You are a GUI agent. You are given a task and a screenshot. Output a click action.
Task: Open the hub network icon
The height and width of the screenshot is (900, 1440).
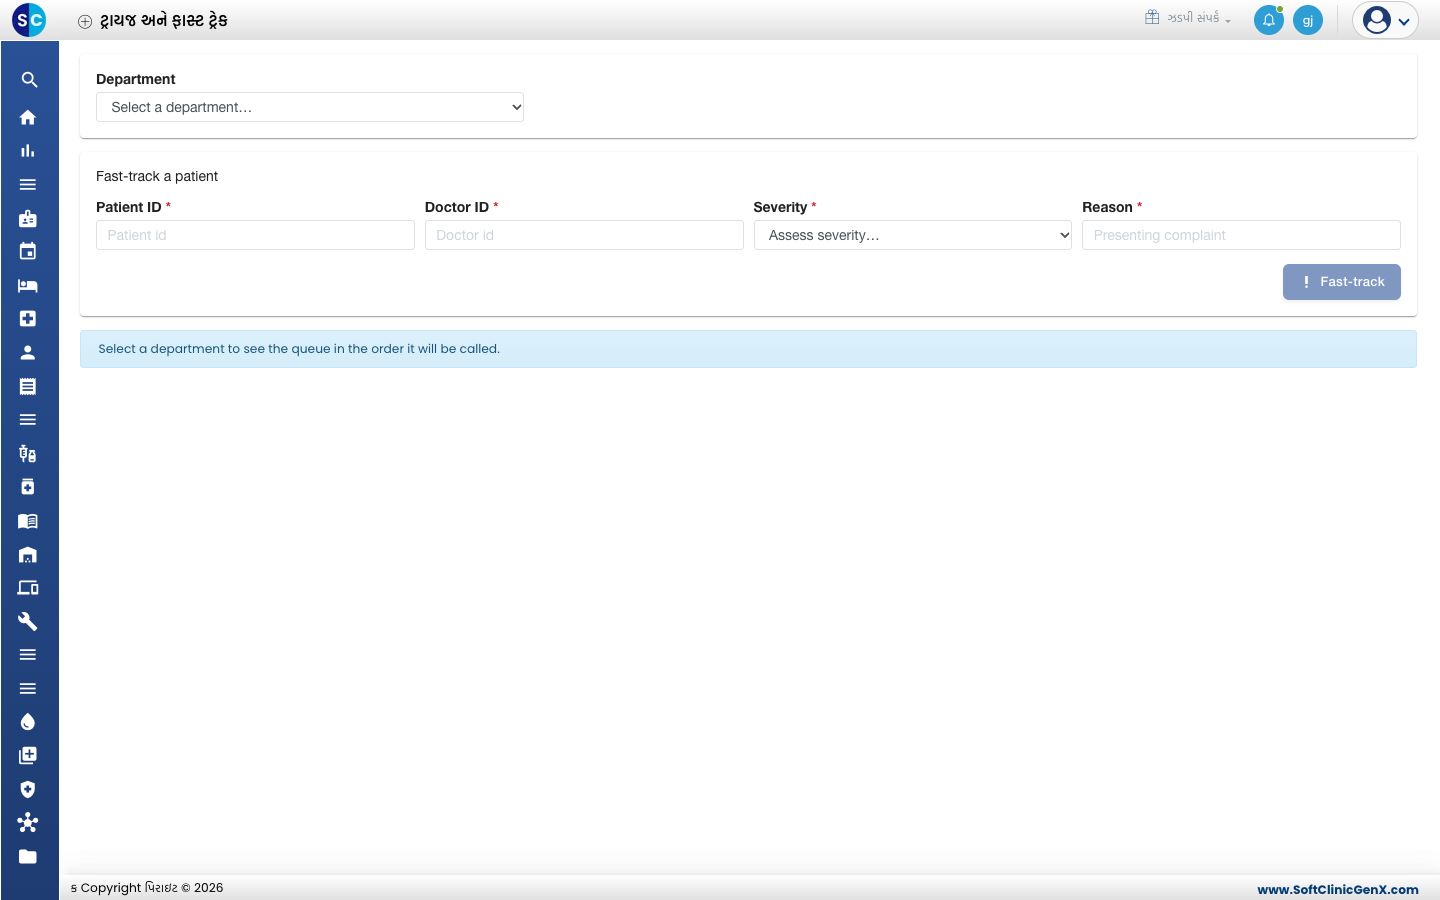pos(28,823)
